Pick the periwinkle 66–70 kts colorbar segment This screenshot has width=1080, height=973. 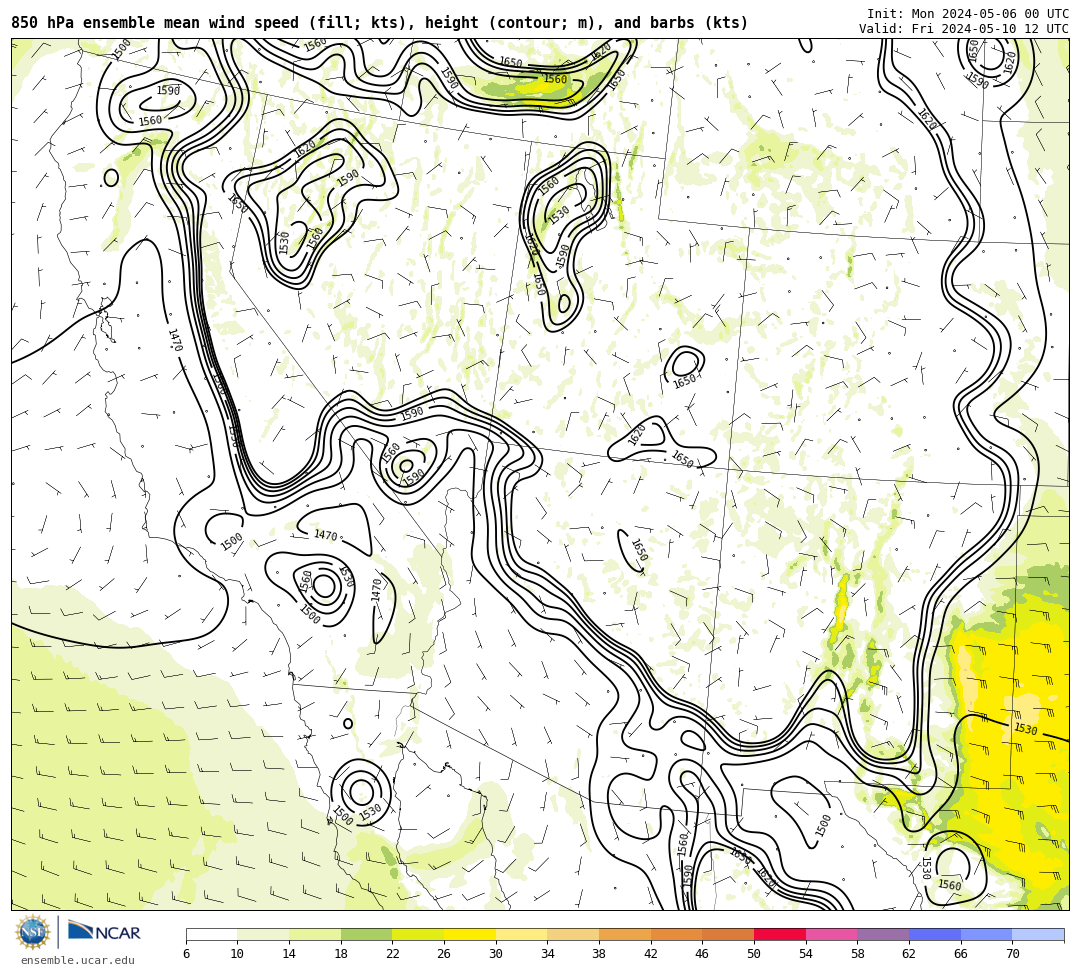point(986,934)
